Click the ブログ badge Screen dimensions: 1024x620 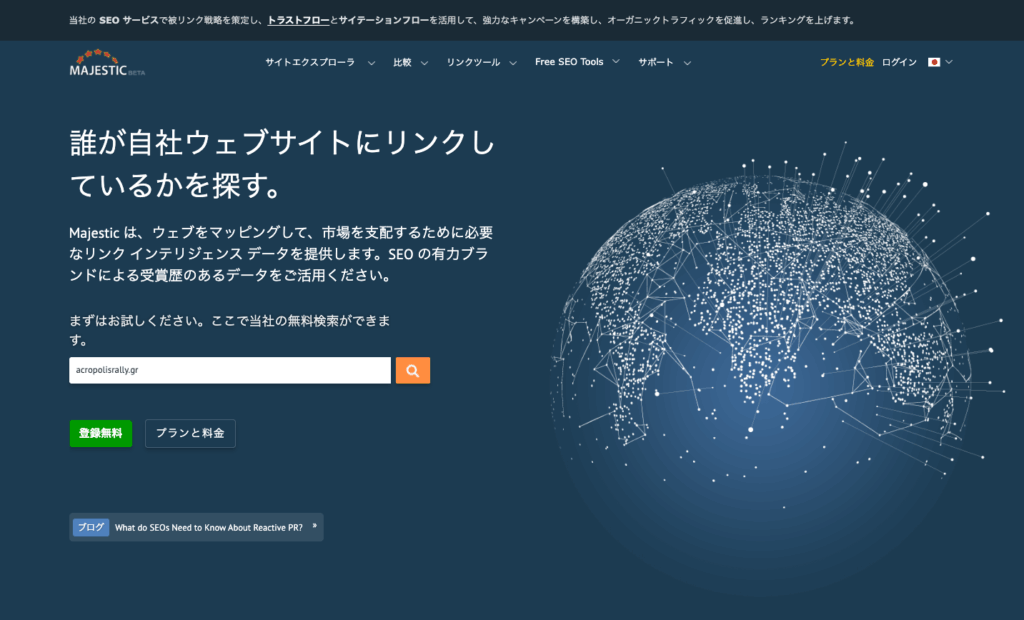tap(91, 527)
